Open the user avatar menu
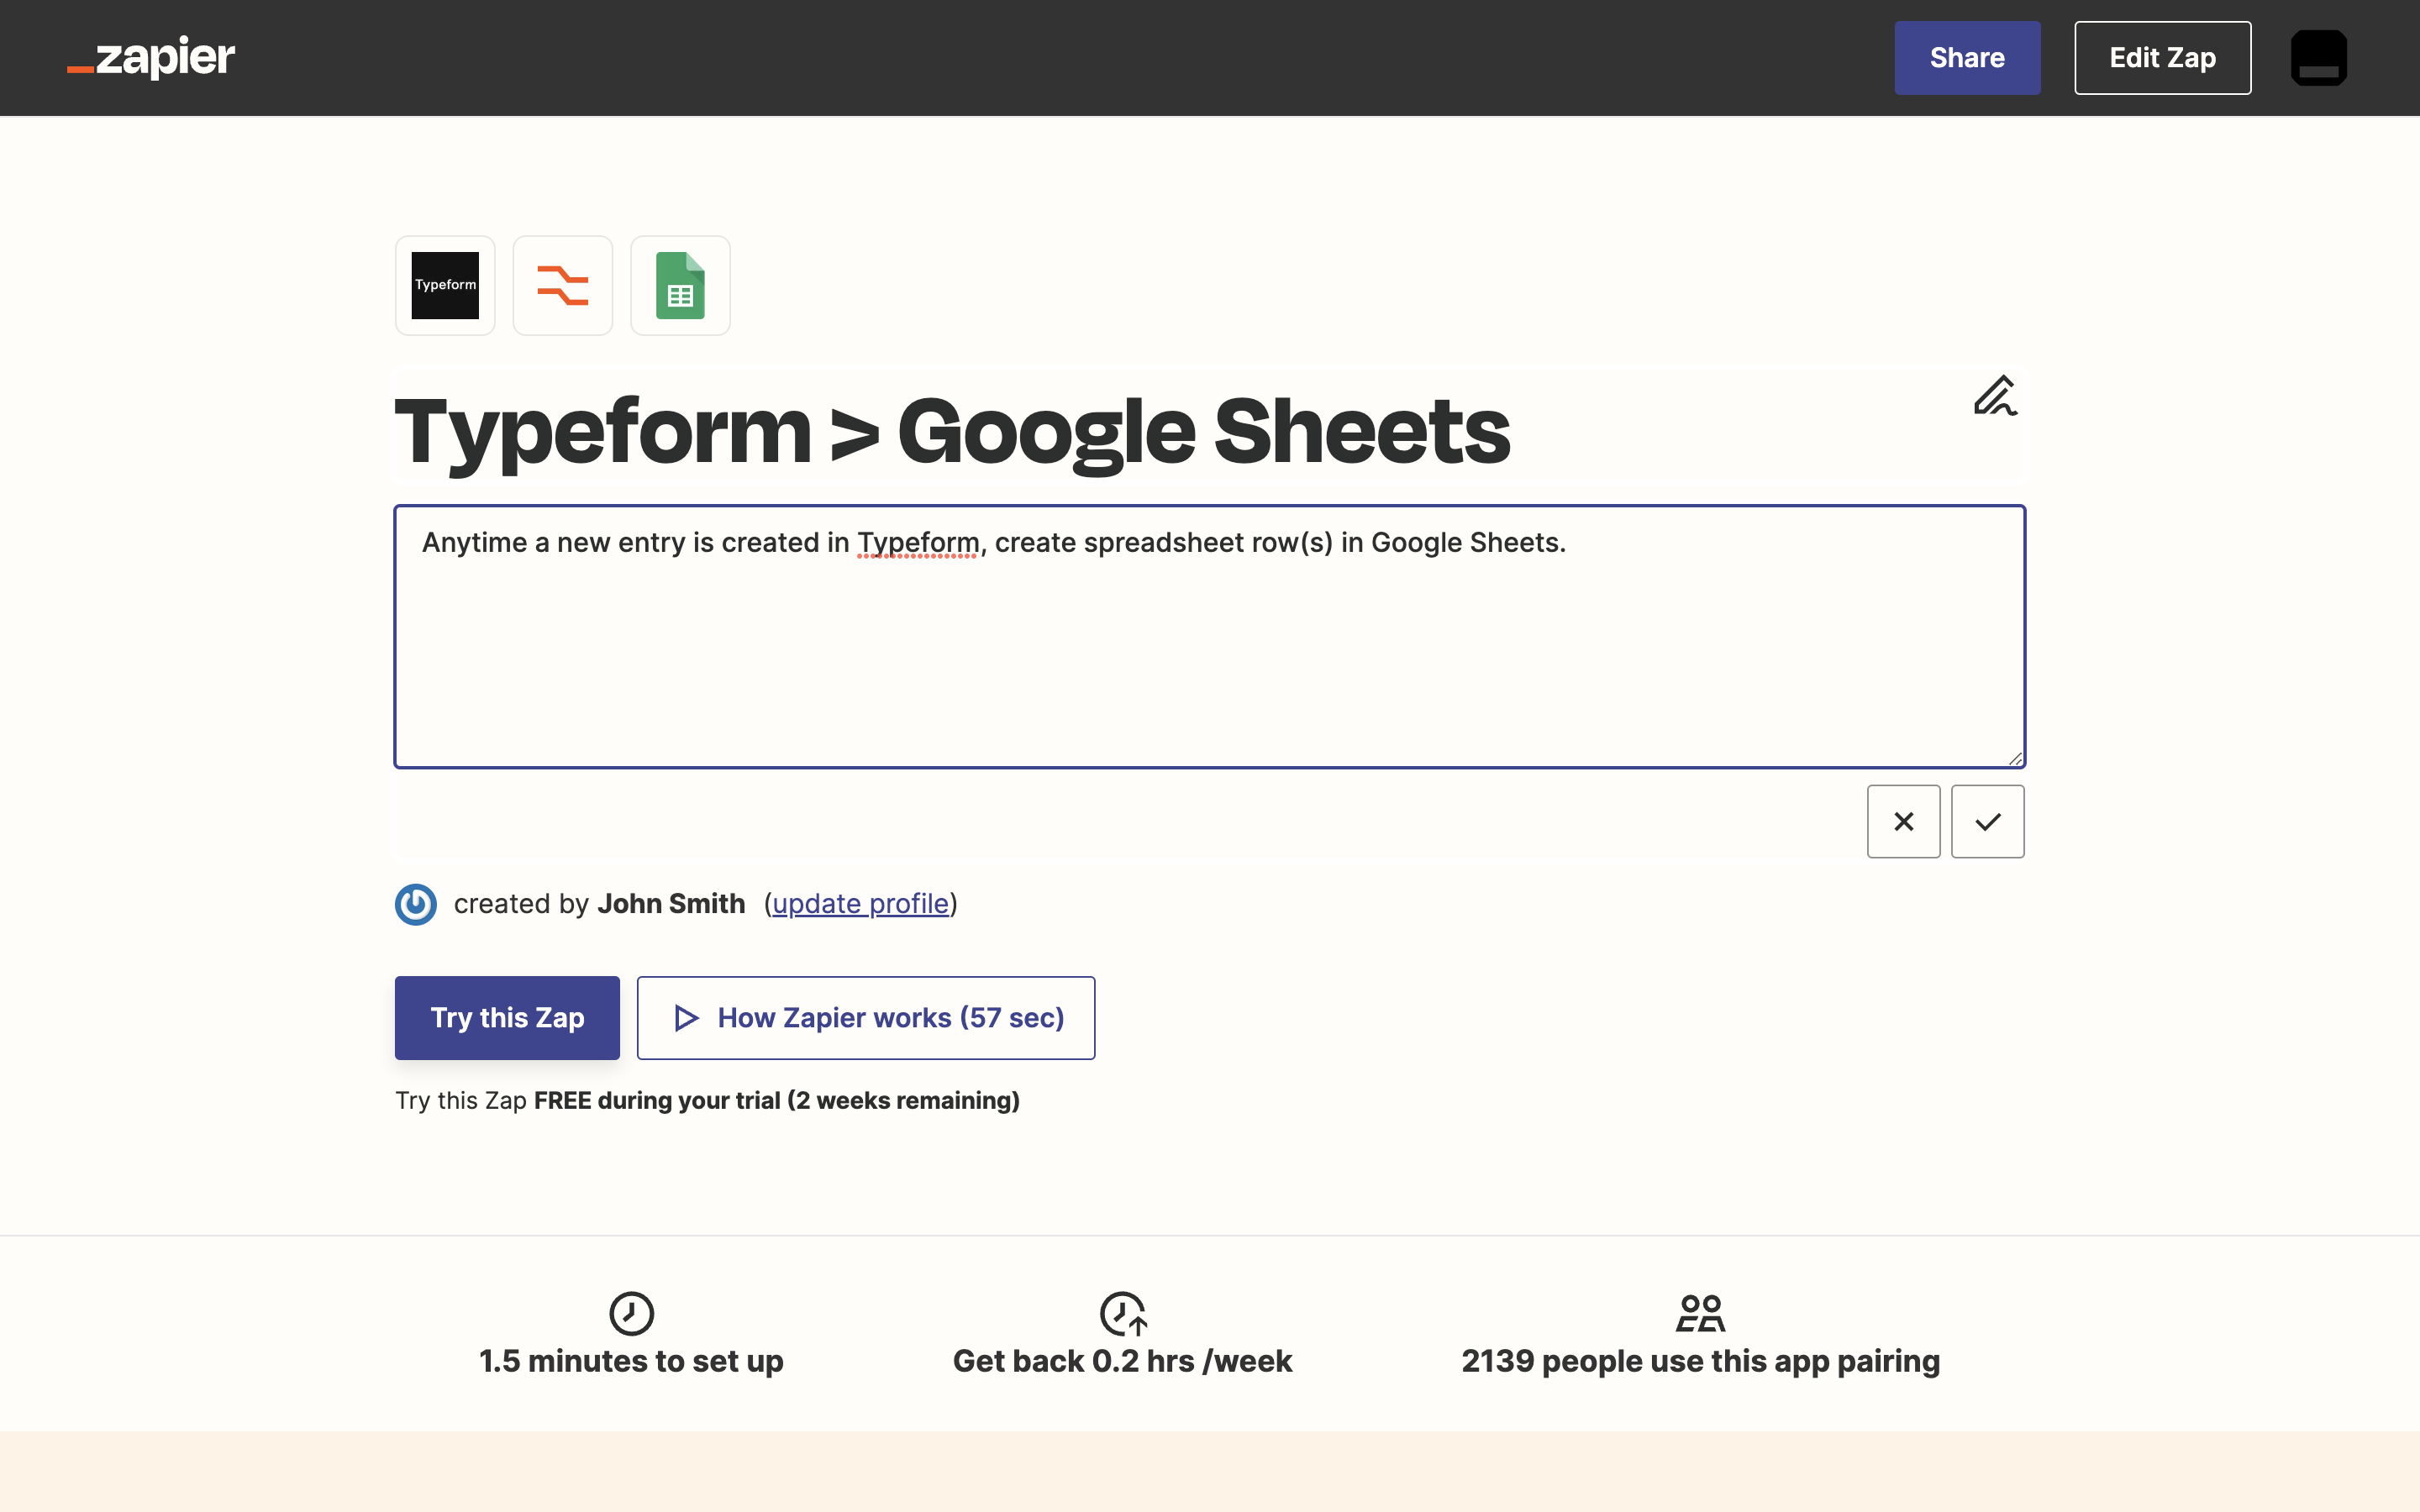Image resolution: width=2420 pixels, height=1512 pixels. (2318, 57)
